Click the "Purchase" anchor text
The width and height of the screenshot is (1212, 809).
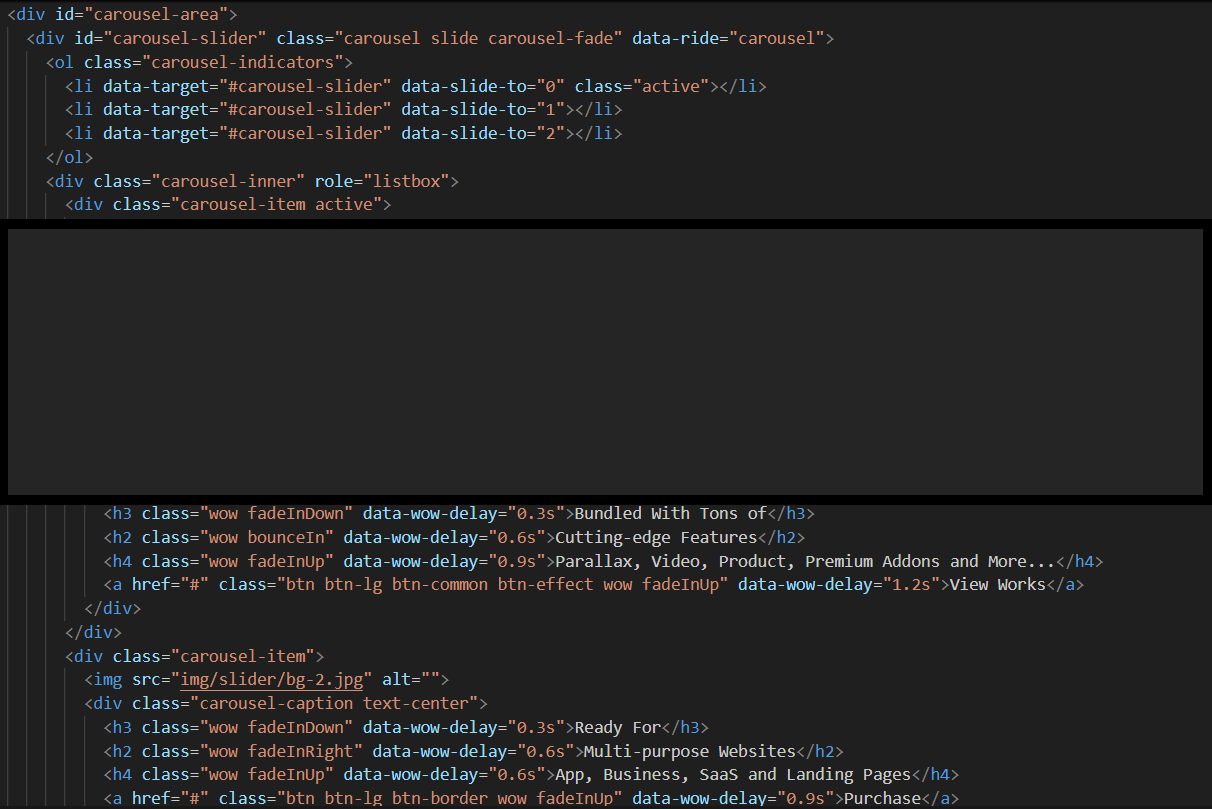[x=882, y=798]
